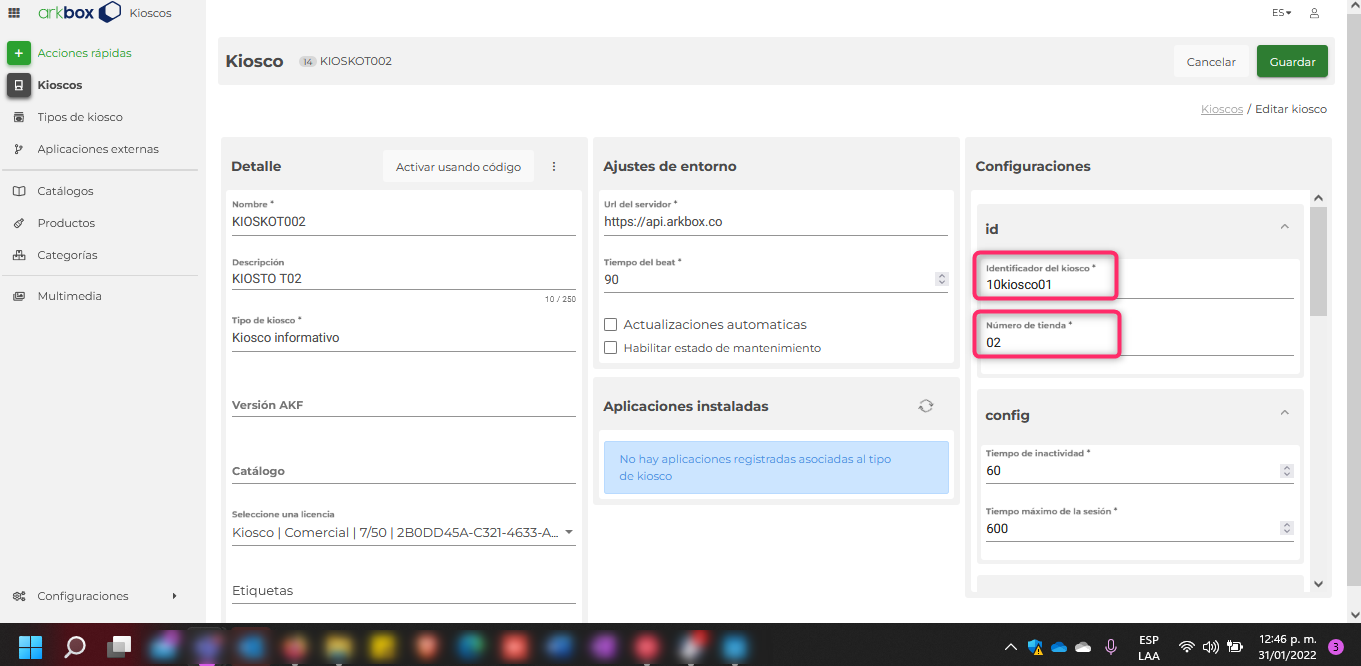Open Acciones rápidas with the plus icon
Screen dimensions: 1361x666
click(18, 52)
